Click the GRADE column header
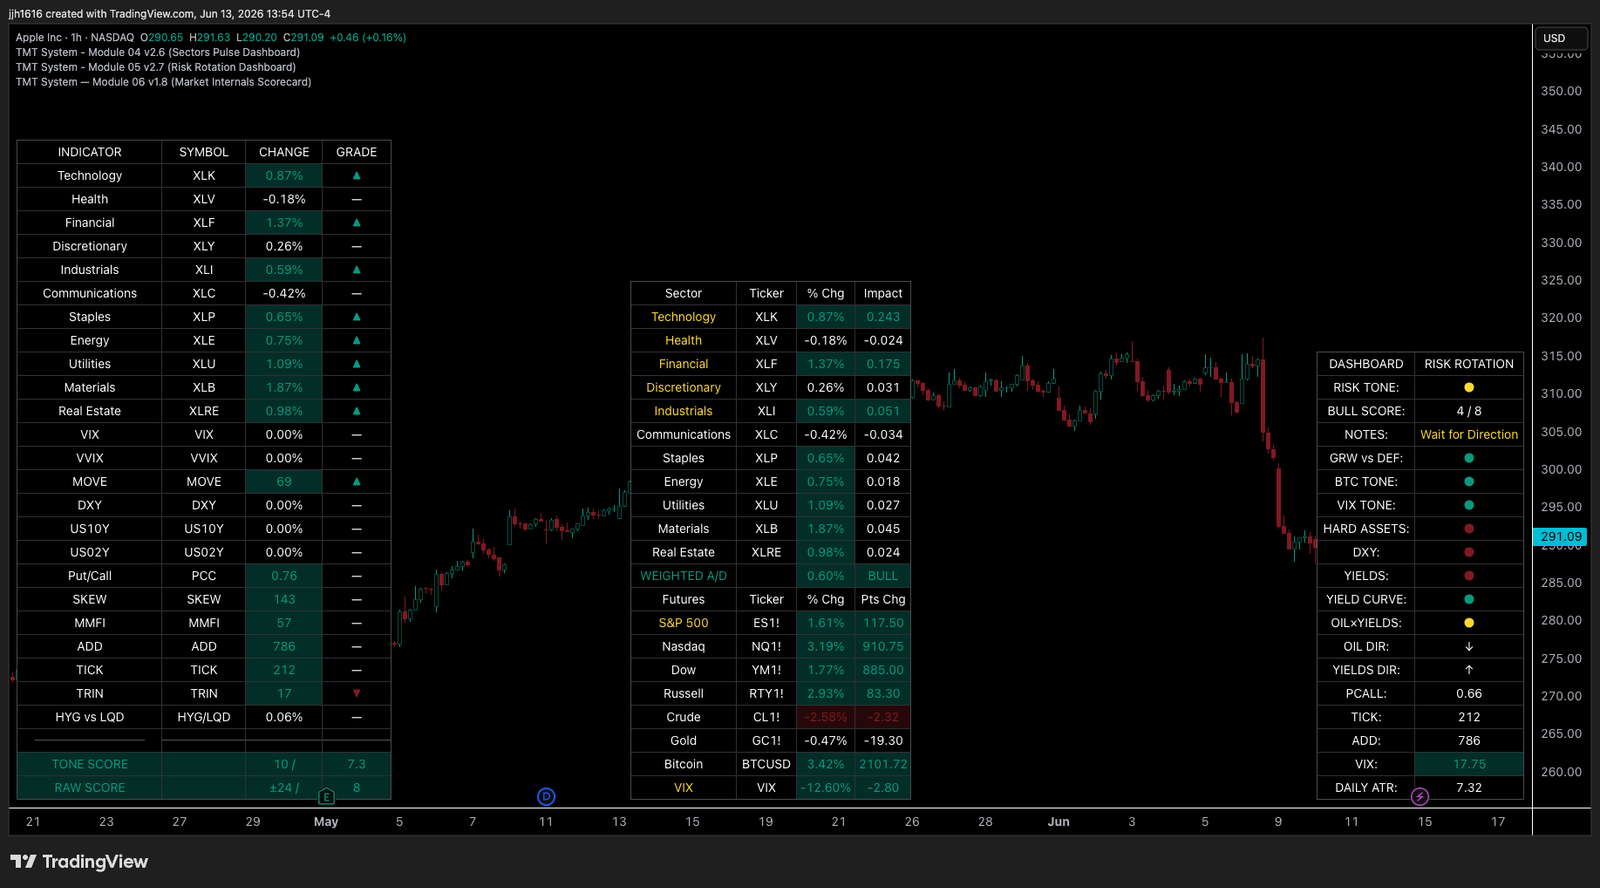 (357, 152)
